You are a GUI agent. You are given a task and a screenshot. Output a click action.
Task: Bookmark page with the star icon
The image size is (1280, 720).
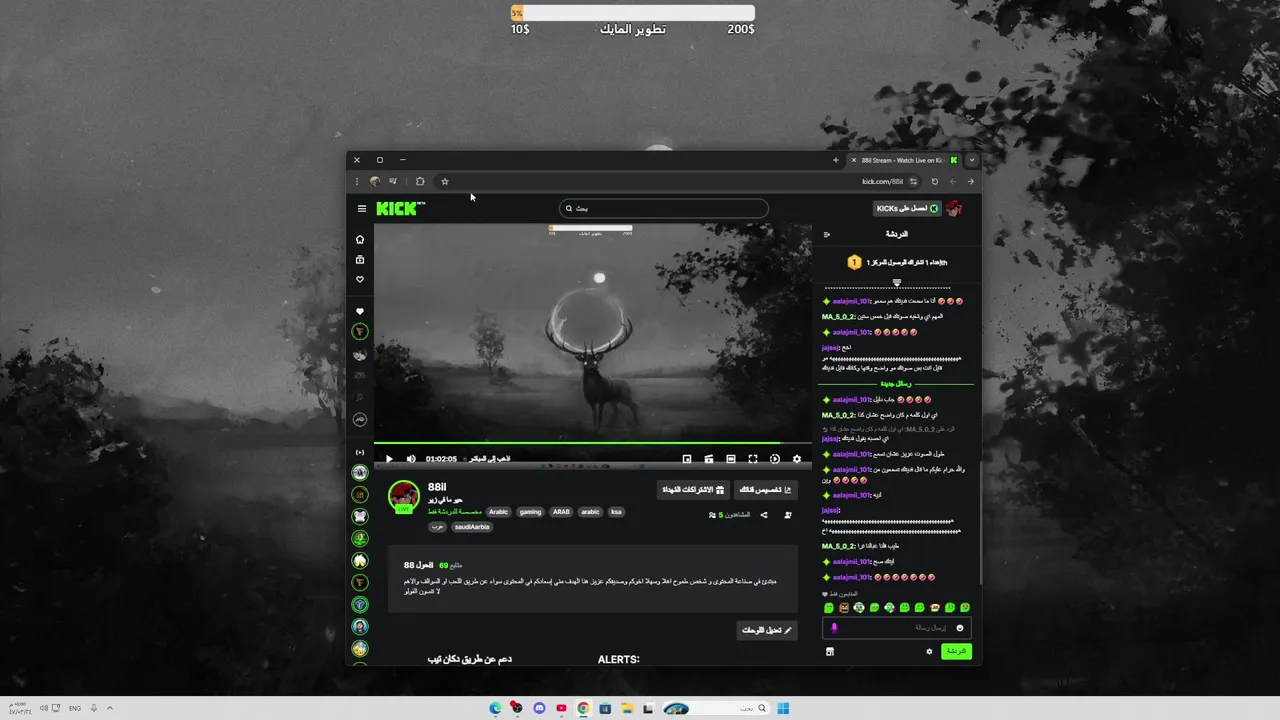pos(445,182)
